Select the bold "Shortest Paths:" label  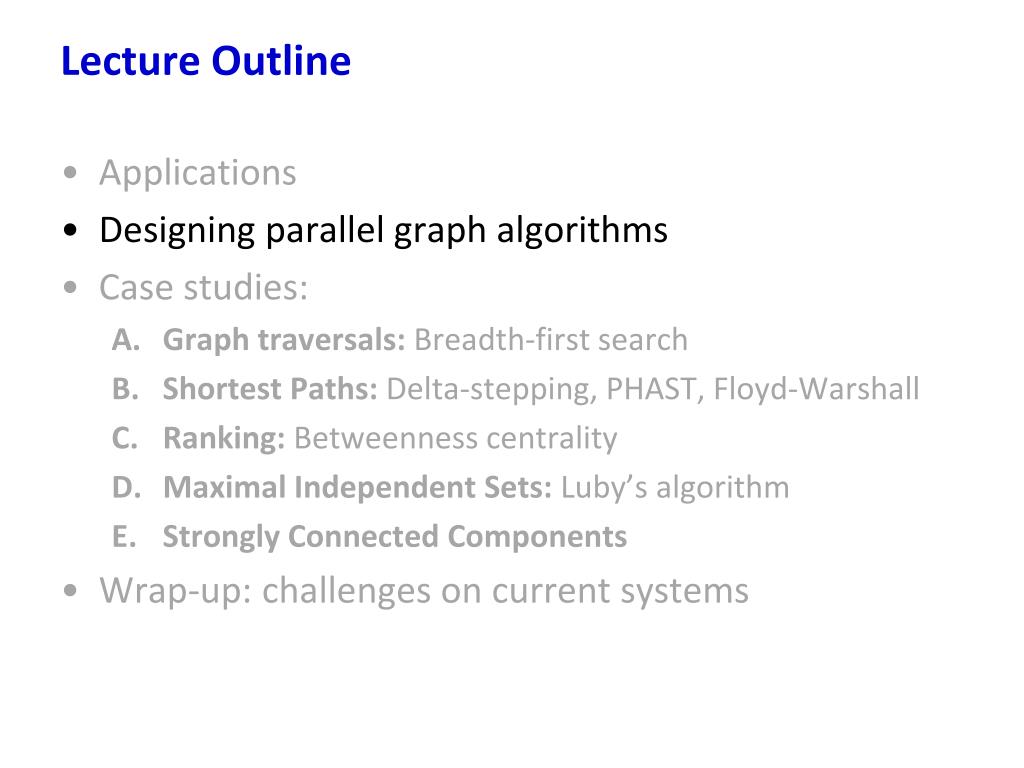[270, 389]
